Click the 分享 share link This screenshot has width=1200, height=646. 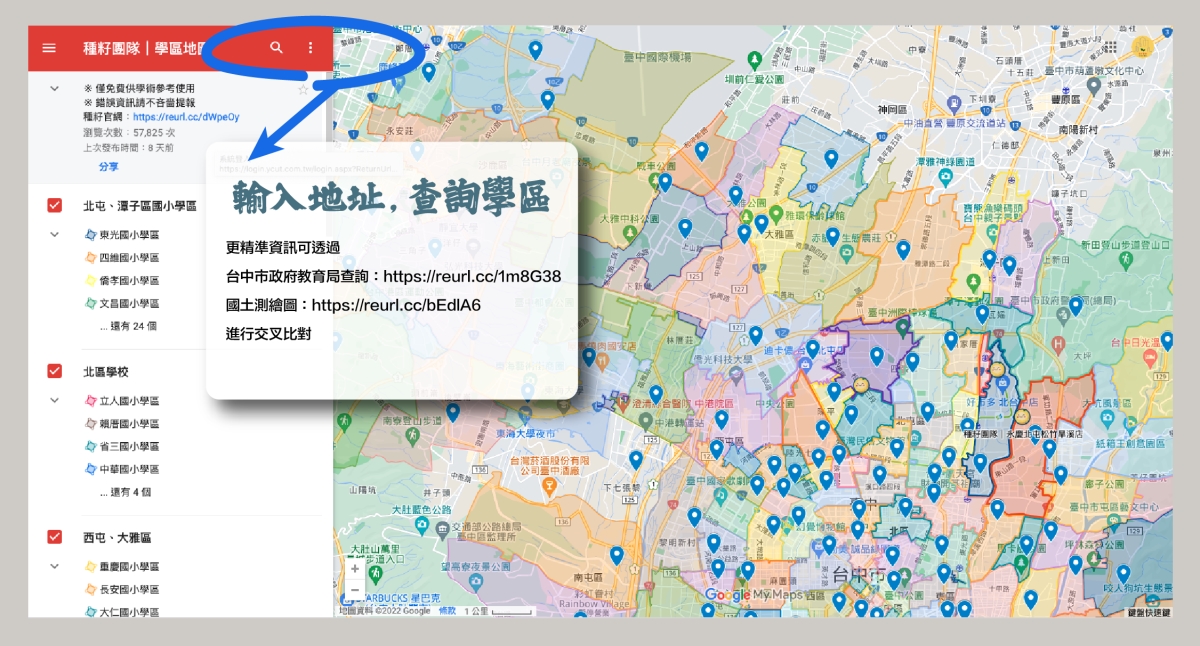(108, 167)
